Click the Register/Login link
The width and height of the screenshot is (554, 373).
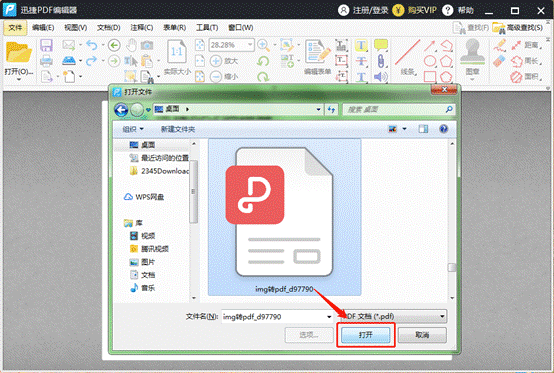(x=363, y=10)
